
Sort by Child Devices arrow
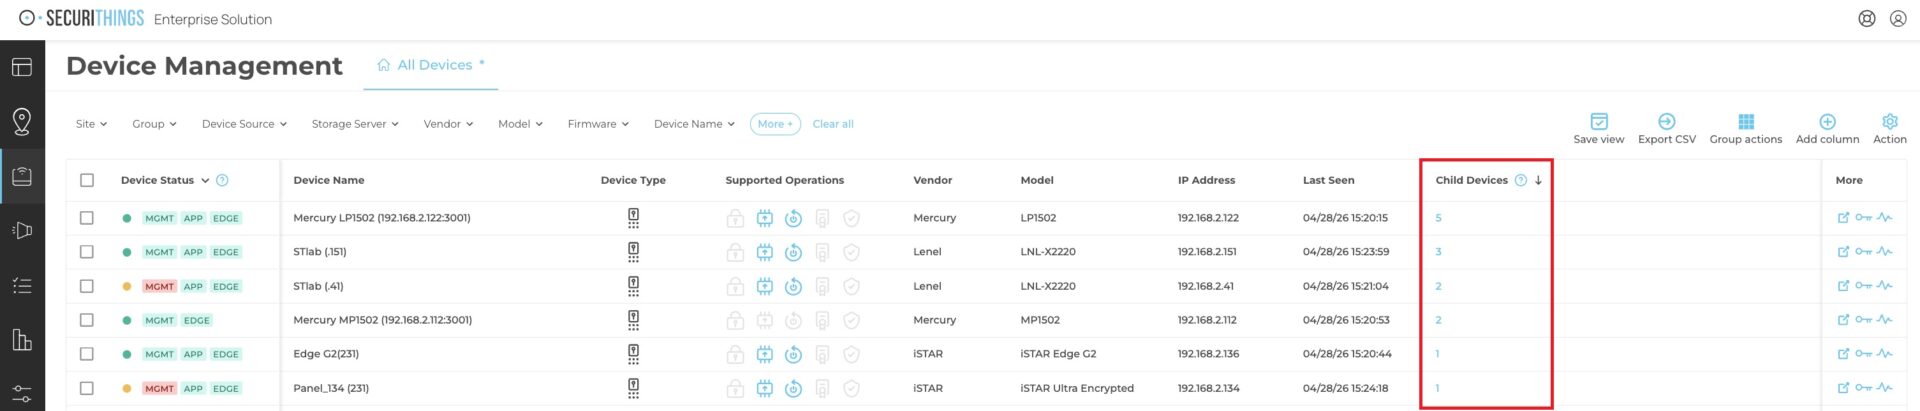(1538, 180)
